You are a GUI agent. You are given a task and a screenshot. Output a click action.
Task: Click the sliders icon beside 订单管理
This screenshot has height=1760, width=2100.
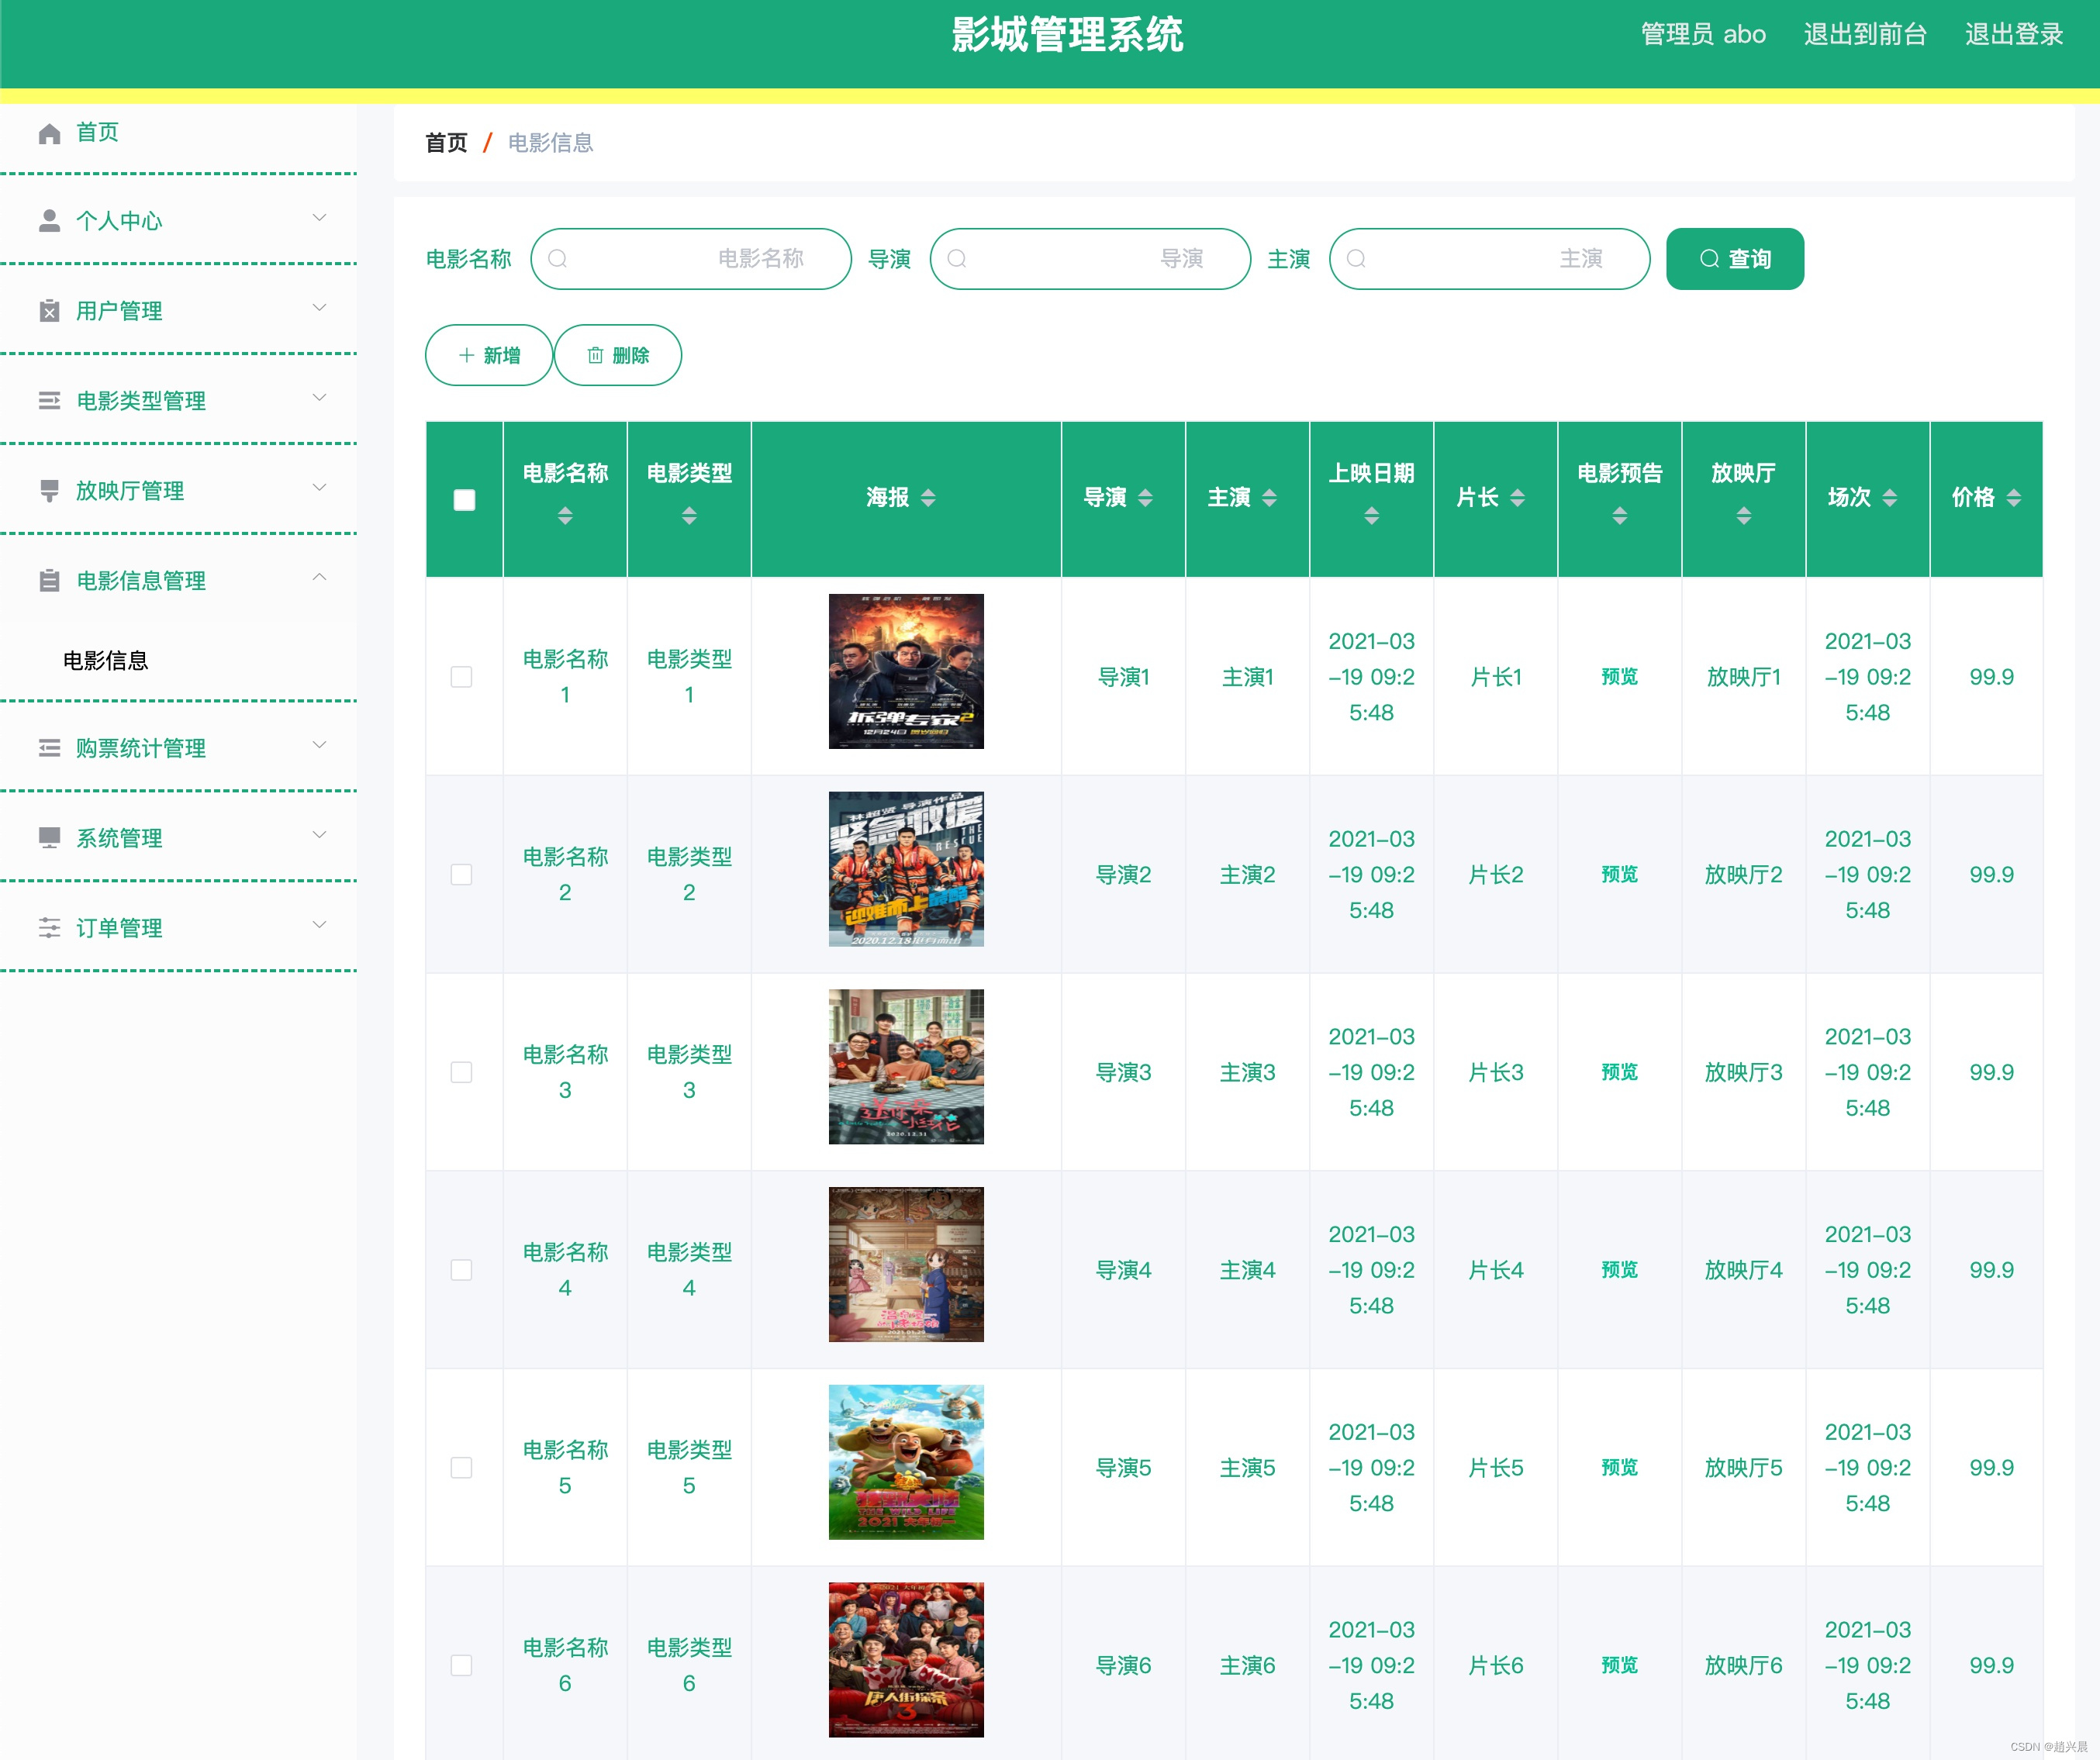49,928
